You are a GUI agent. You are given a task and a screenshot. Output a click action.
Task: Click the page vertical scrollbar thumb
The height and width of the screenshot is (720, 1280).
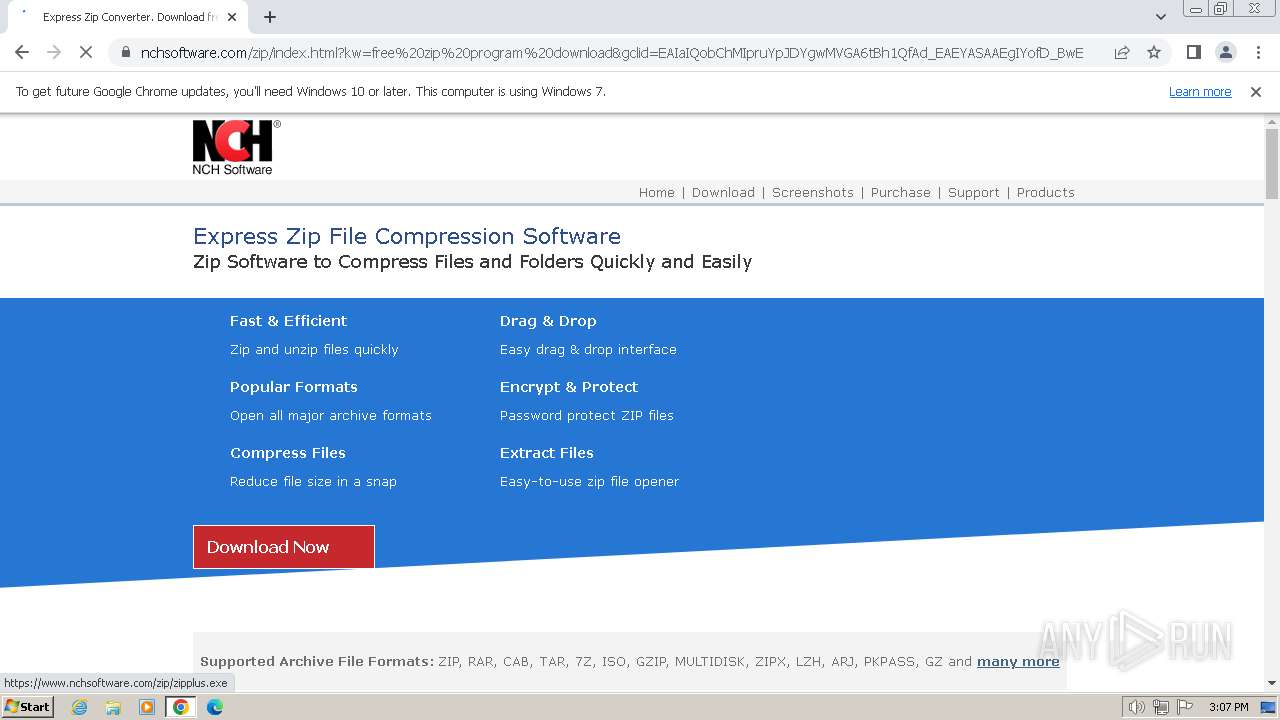[x=1272, y=163]
